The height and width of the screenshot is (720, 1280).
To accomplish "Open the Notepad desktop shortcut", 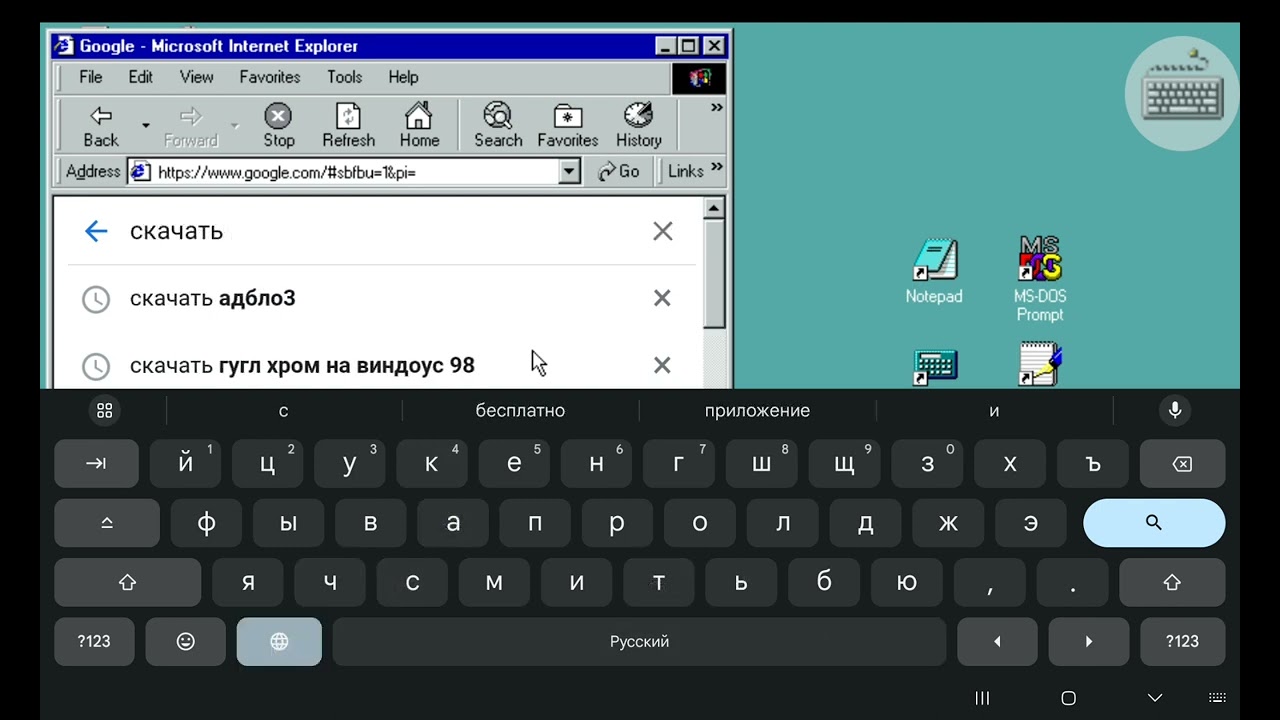I will point(934,271).
